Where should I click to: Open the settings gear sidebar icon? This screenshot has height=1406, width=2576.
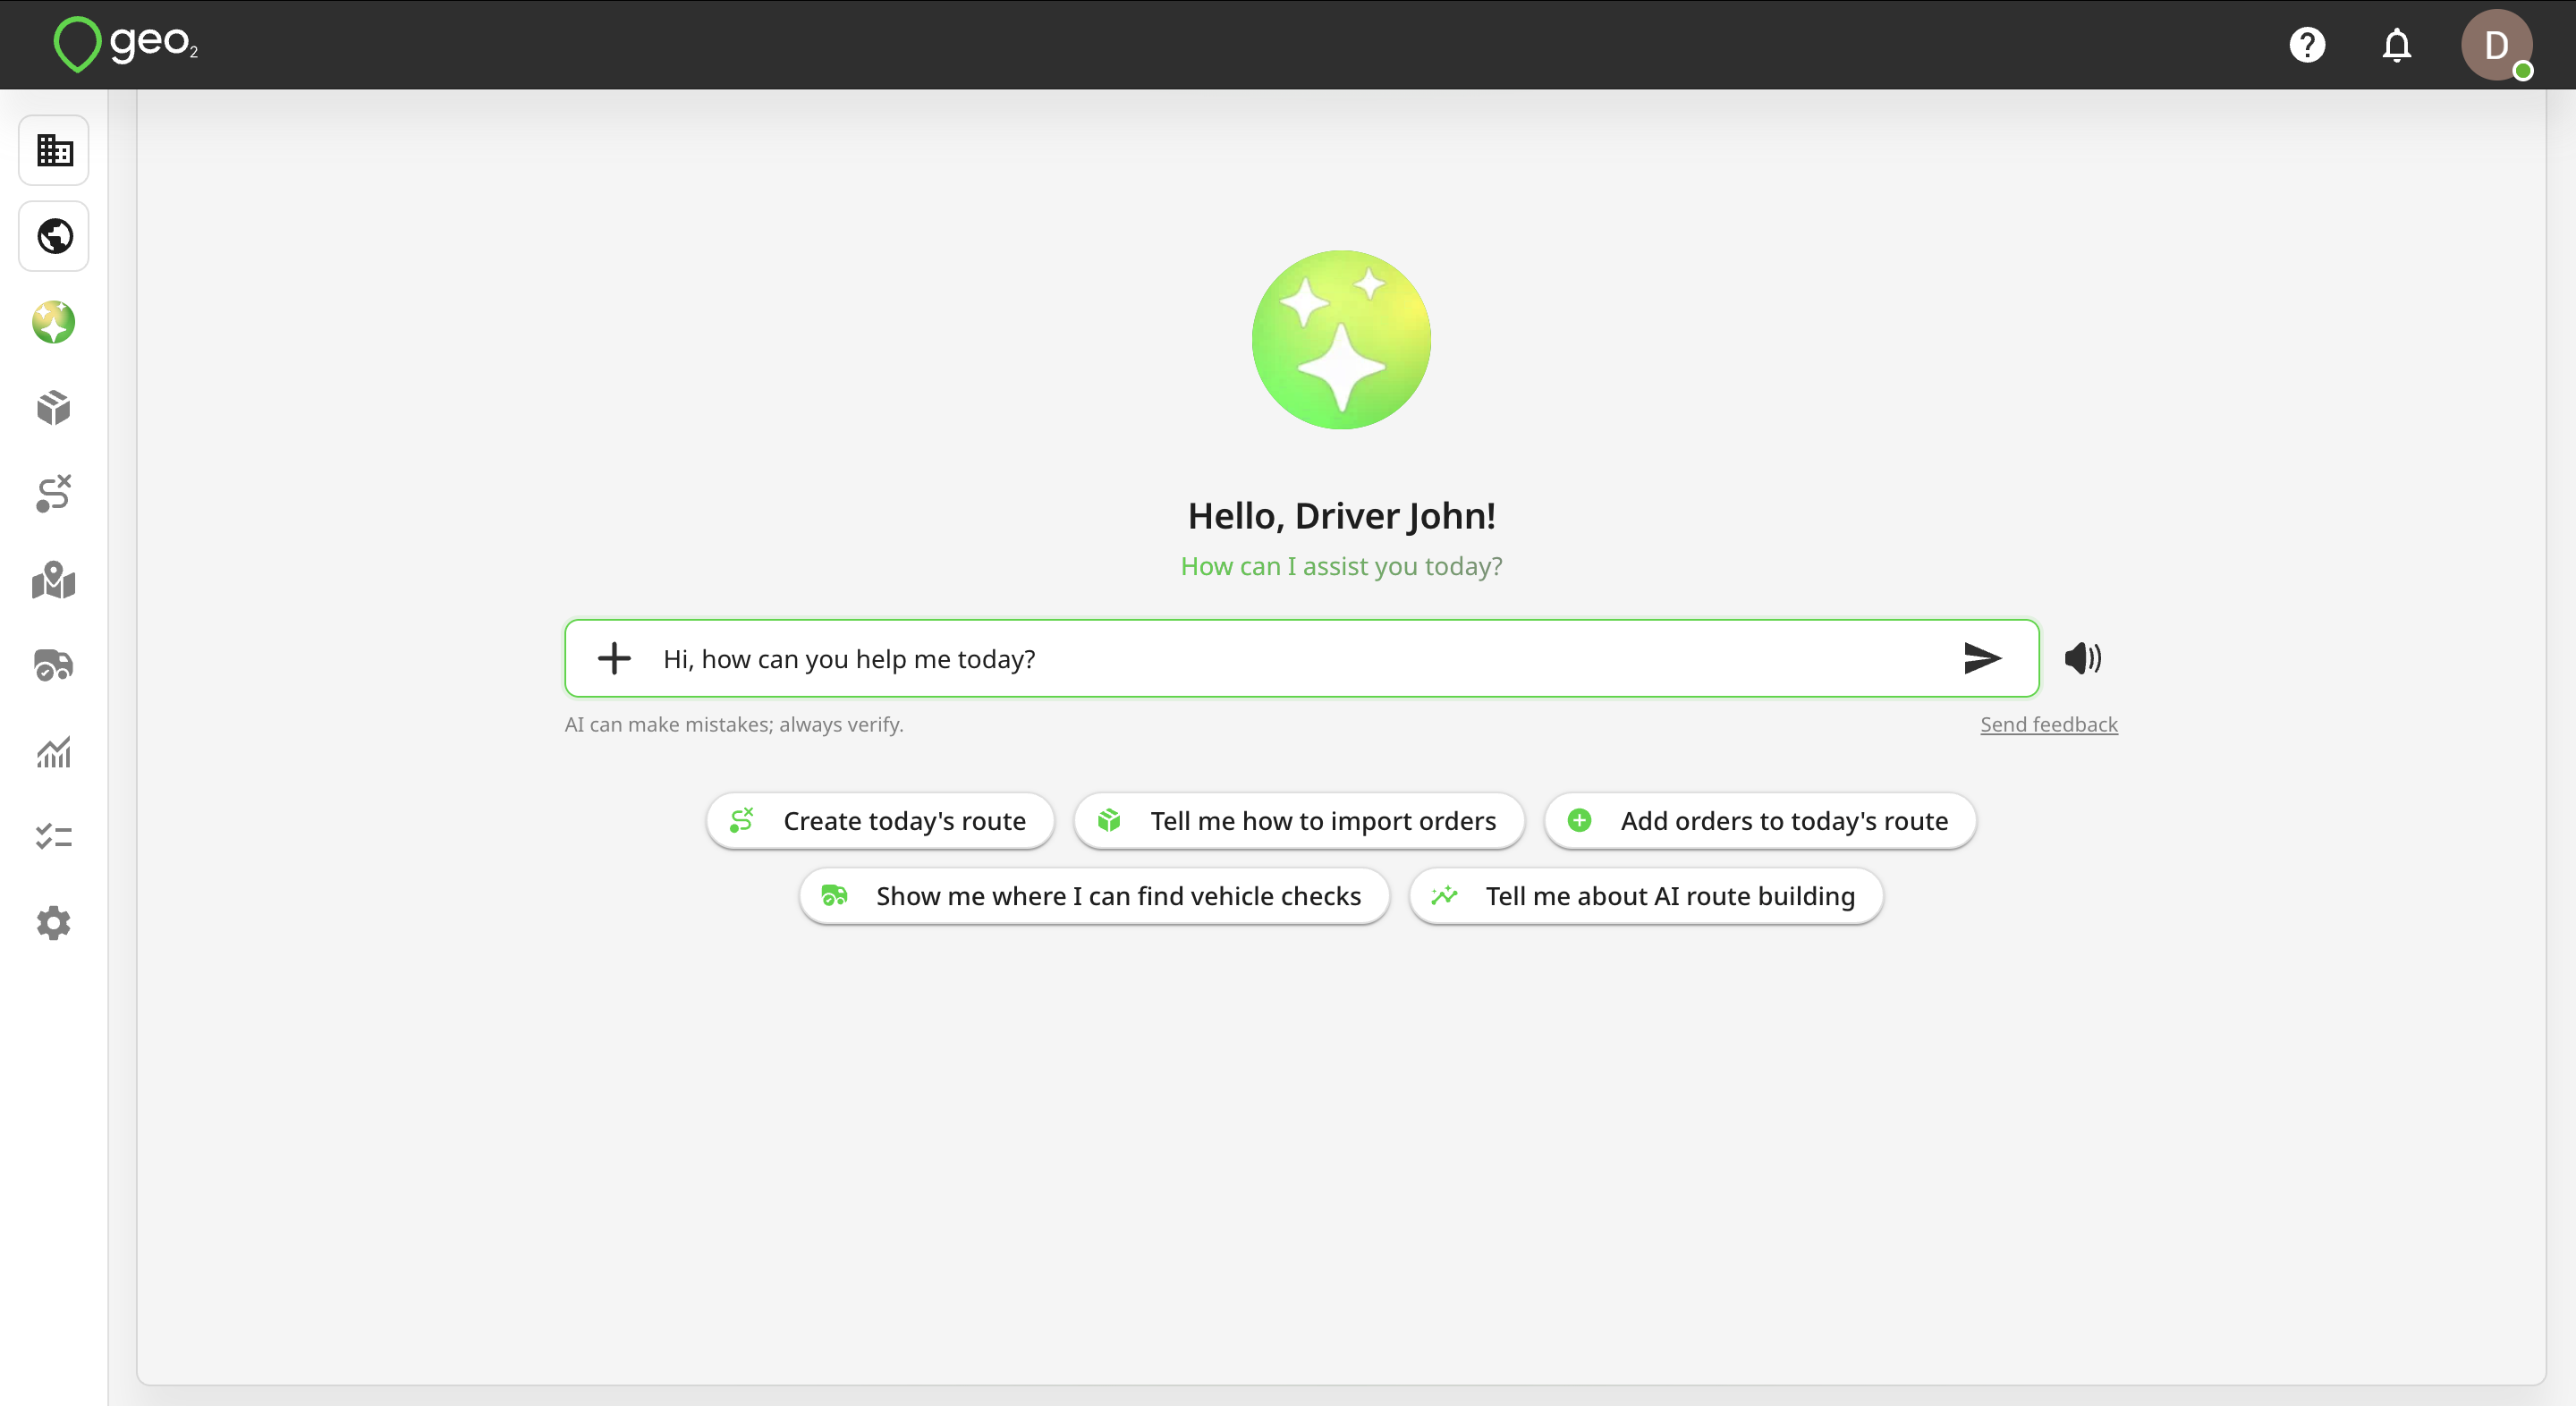click(x=54, y=923)
